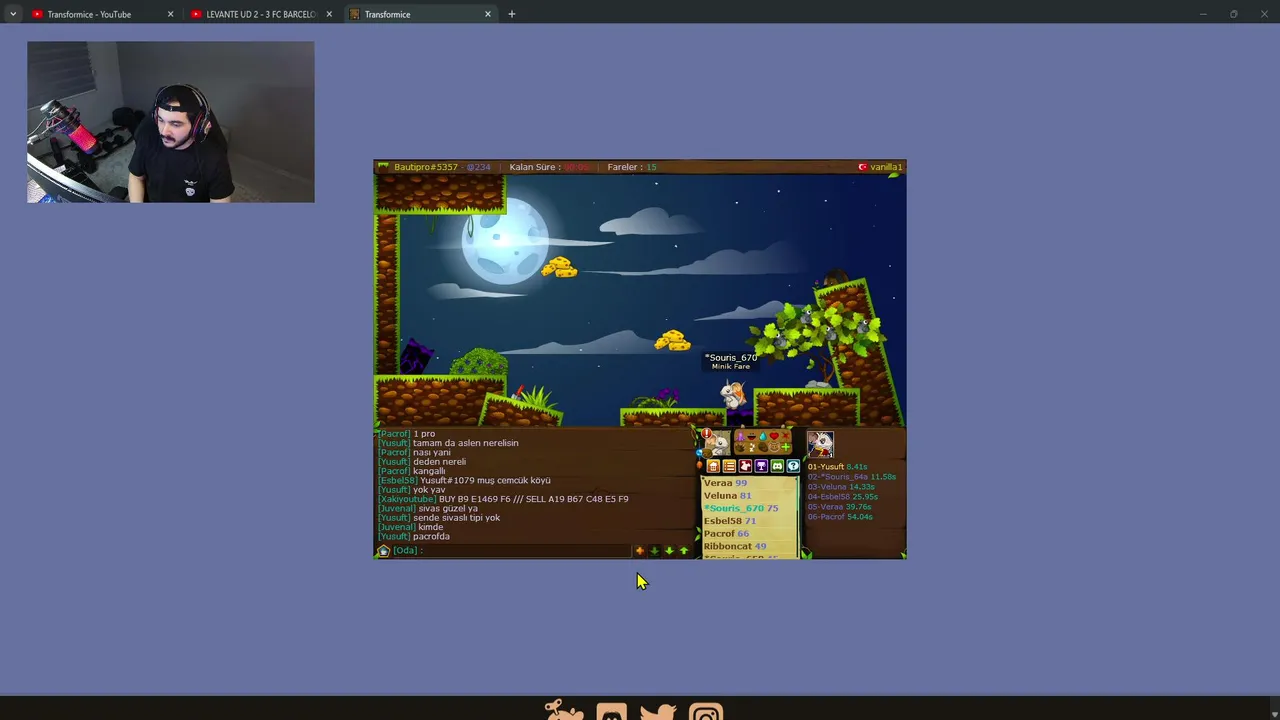Select the purple dance emote icon

[740, 436]
